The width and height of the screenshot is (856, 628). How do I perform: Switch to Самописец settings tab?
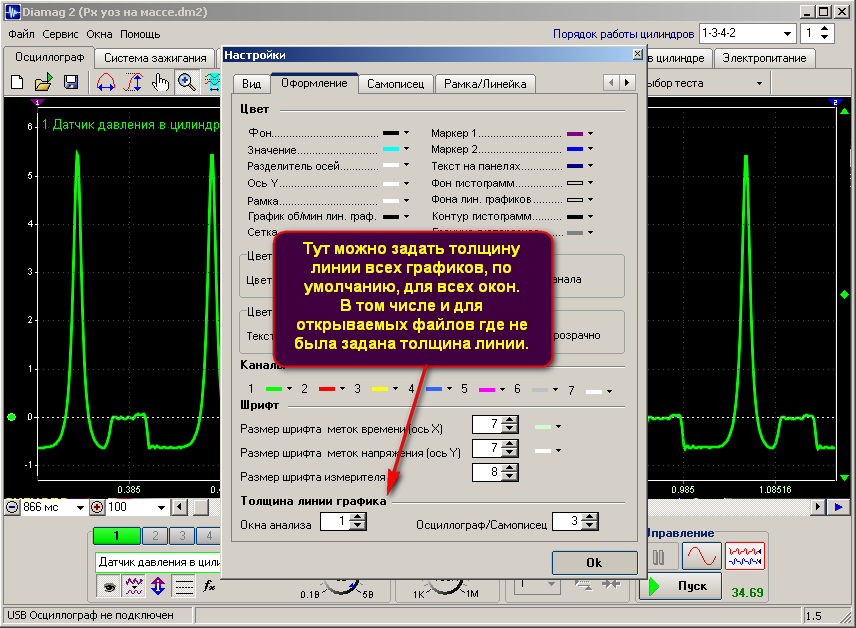395,84
